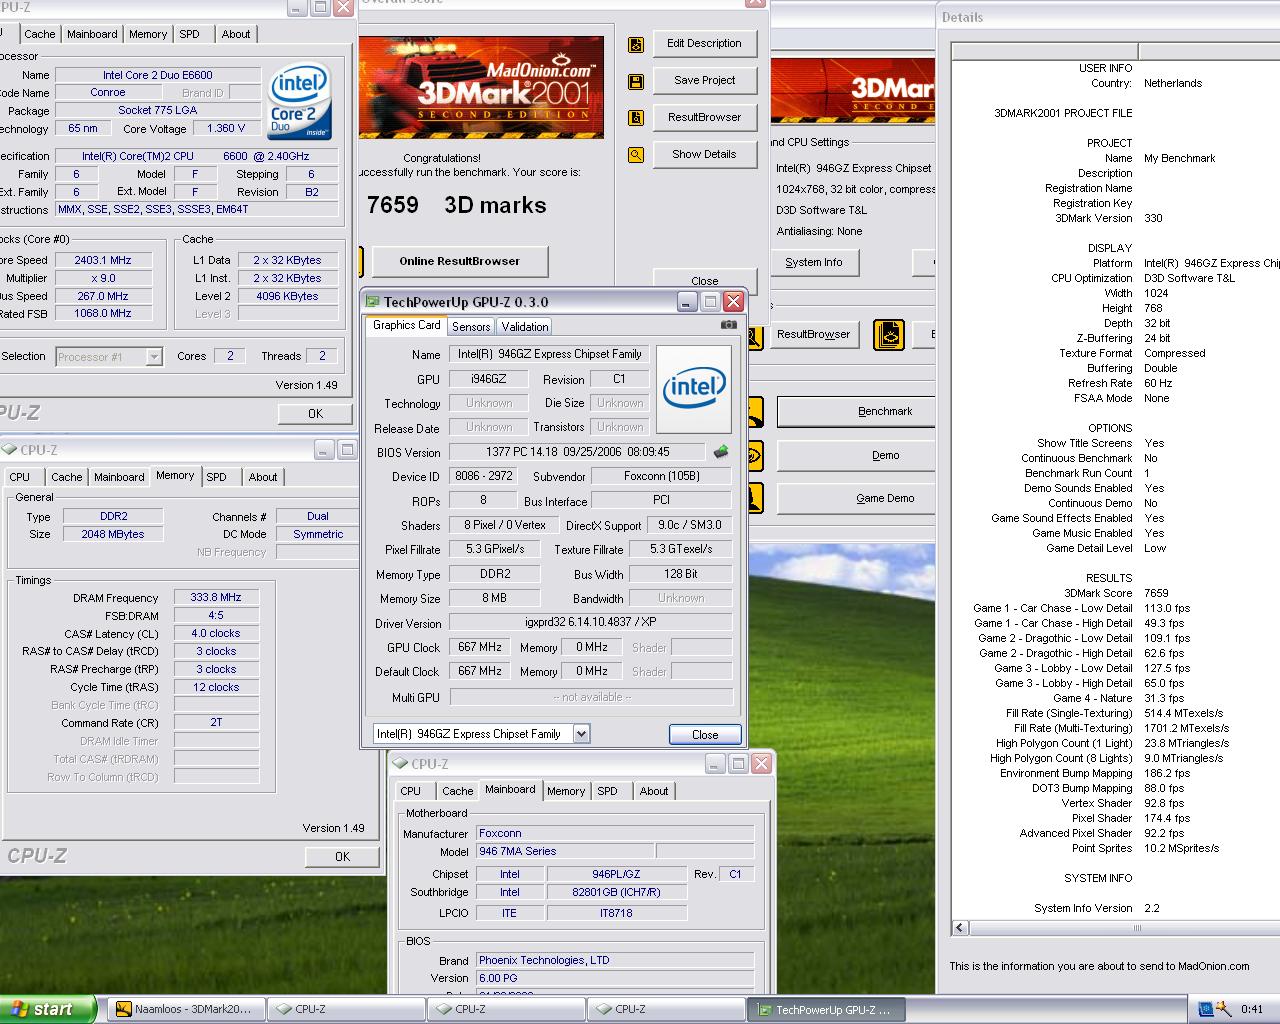The height and width of the screenshot is (1024, 1280).
Task: Click the Pixel Fillrate value 5.3 GPixel/s
Action: pos(495,549)
